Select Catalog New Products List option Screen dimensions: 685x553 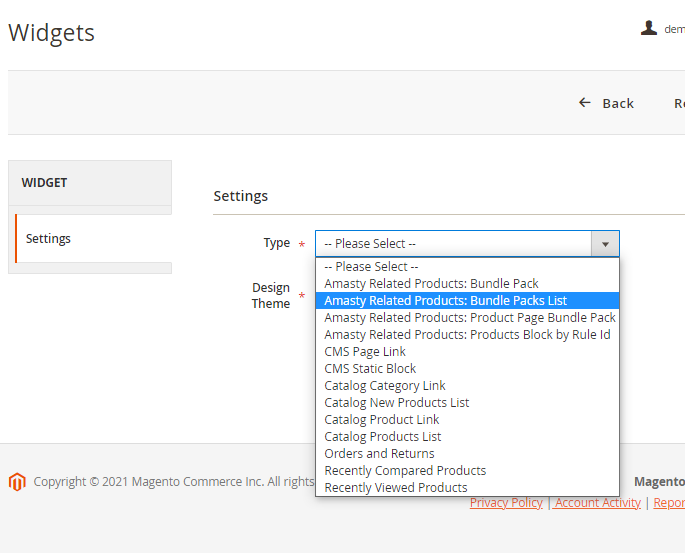coord(467,403)
